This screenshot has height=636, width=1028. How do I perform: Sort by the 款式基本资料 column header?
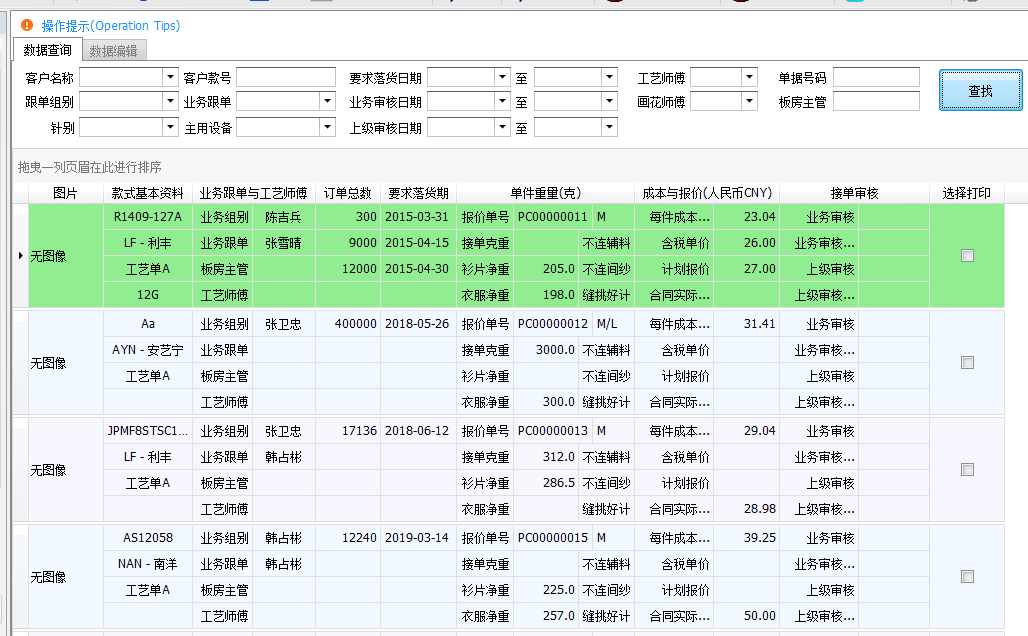click(x=148, y=193)
